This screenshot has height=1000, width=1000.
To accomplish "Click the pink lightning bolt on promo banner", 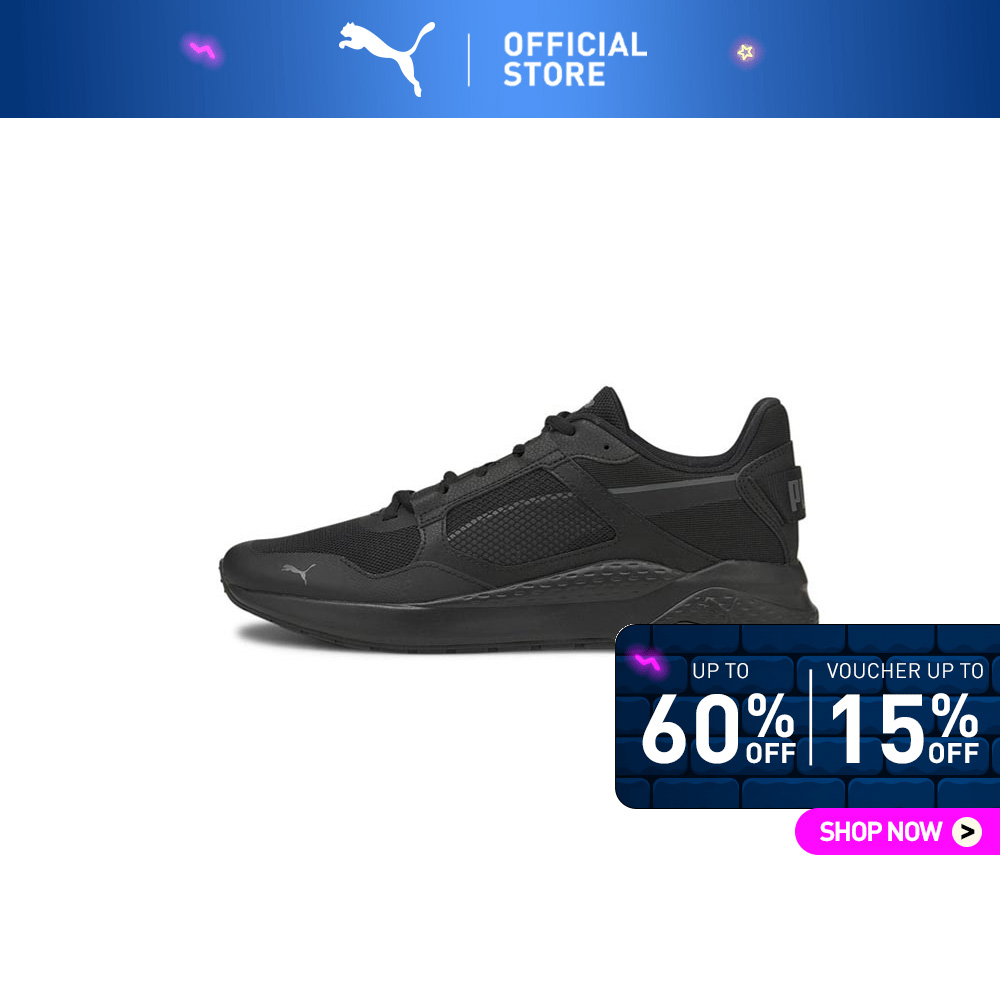I will tap(647, 663).
